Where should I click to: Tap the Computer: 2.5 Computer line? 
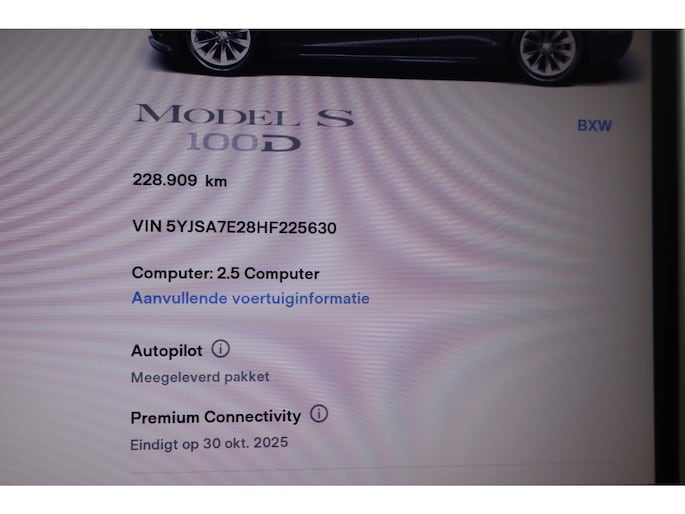225,273
